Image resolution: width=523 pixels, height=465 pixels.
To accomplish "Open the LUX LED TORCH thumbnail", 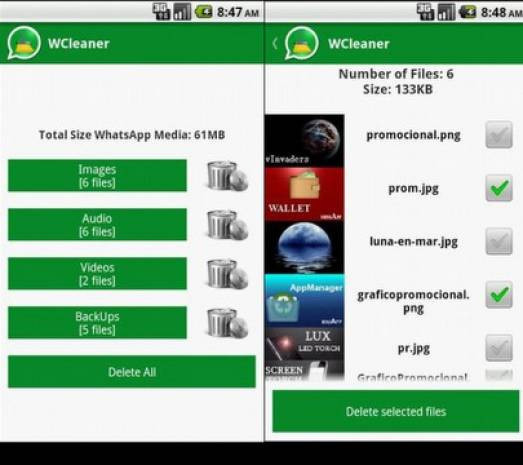I will (x=305, y=343).
